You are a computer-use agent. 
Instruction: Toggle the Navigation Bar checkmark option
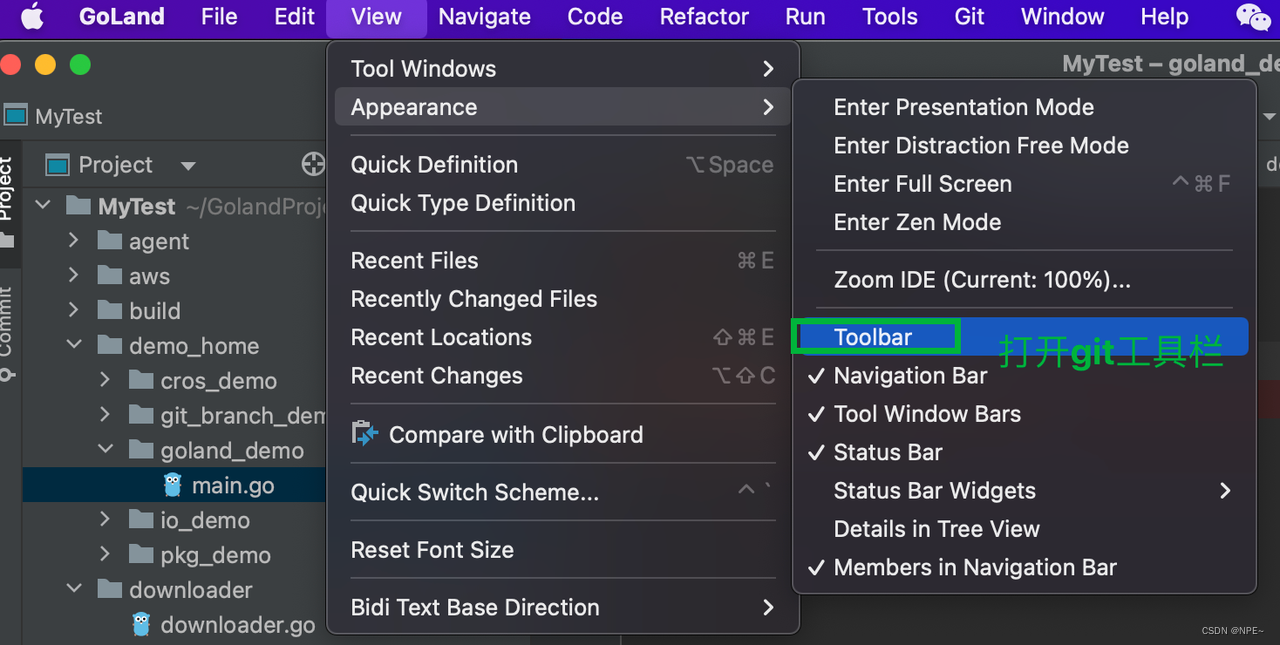[910, 376]
